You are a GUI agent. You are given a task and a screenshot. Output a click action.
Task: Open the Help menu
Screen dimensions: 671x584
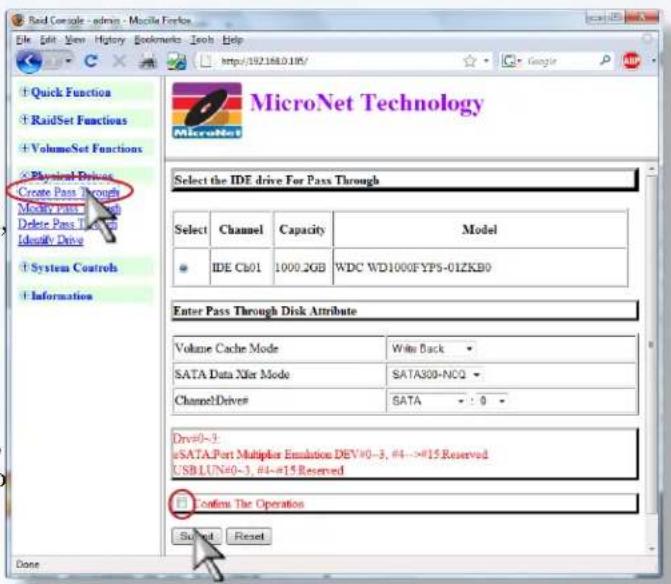click(x=232, y=40)
